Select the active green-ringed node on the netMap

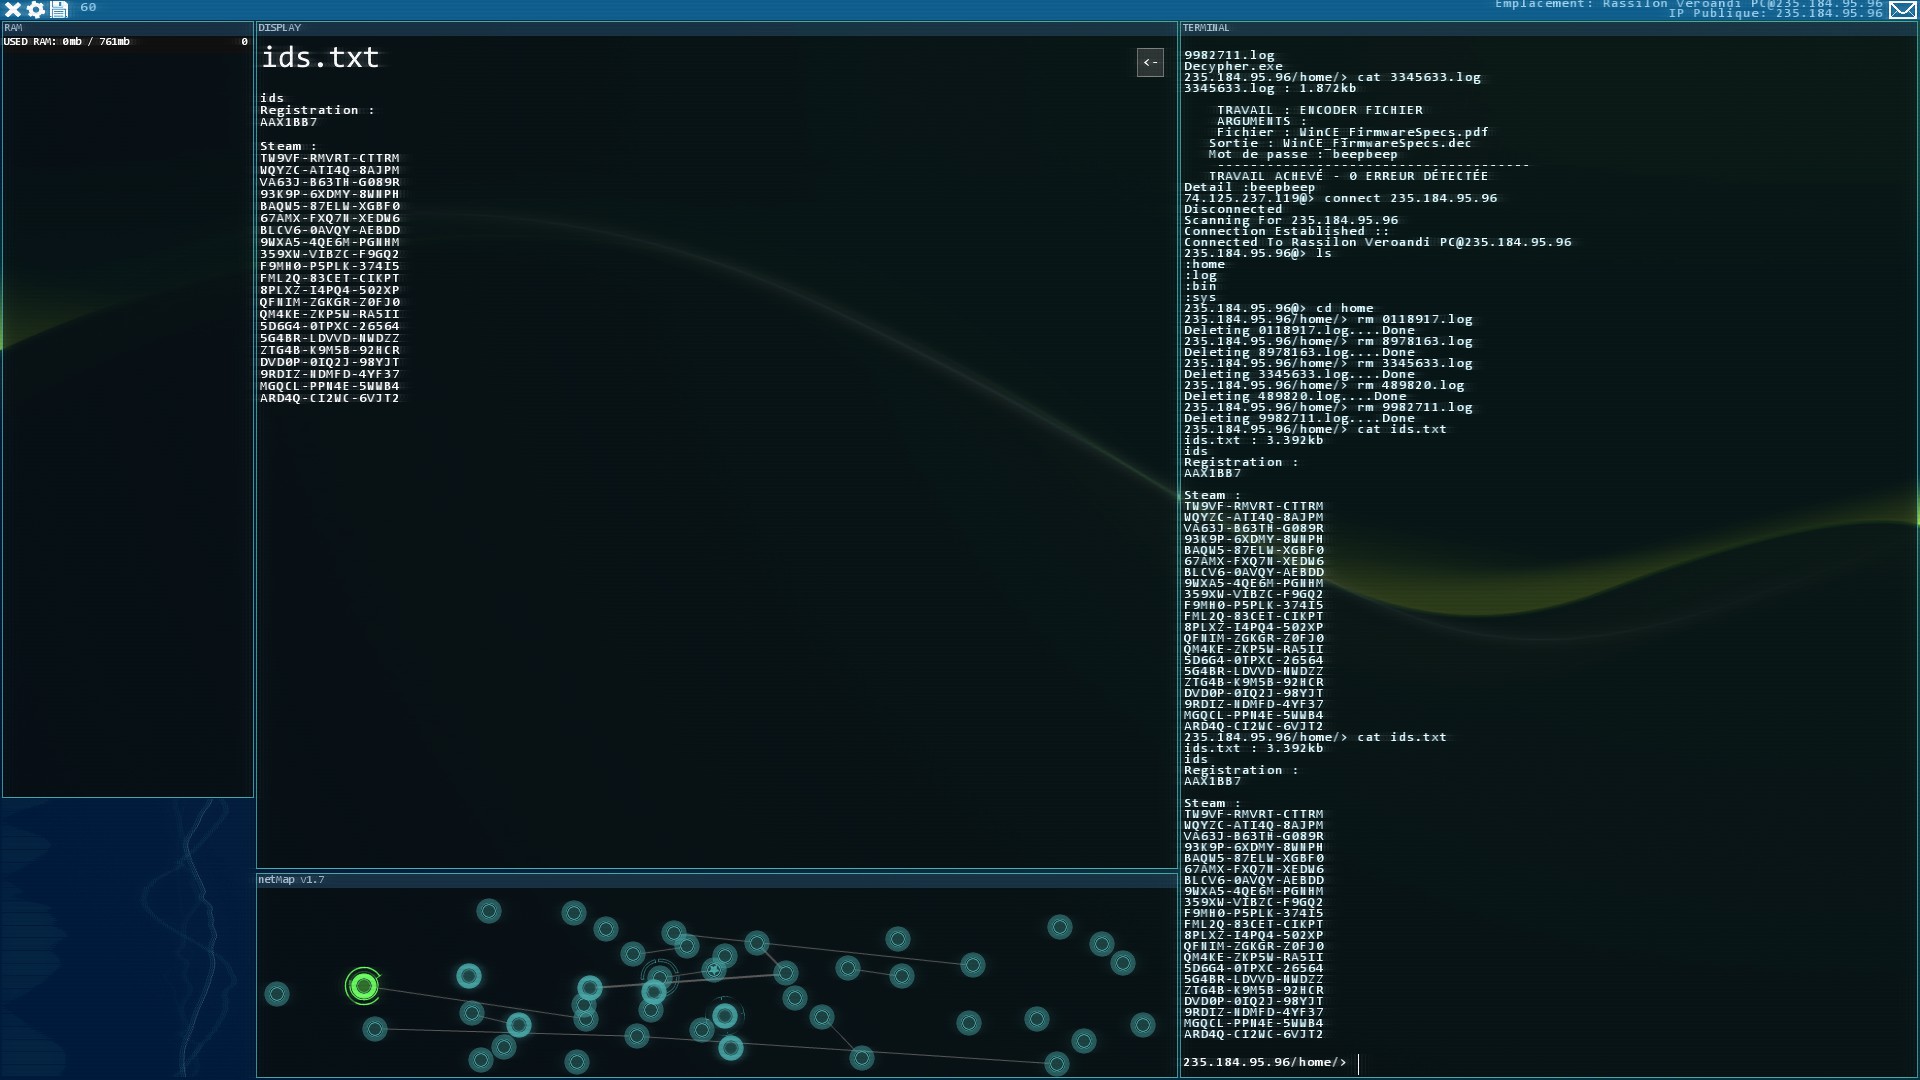364,986
